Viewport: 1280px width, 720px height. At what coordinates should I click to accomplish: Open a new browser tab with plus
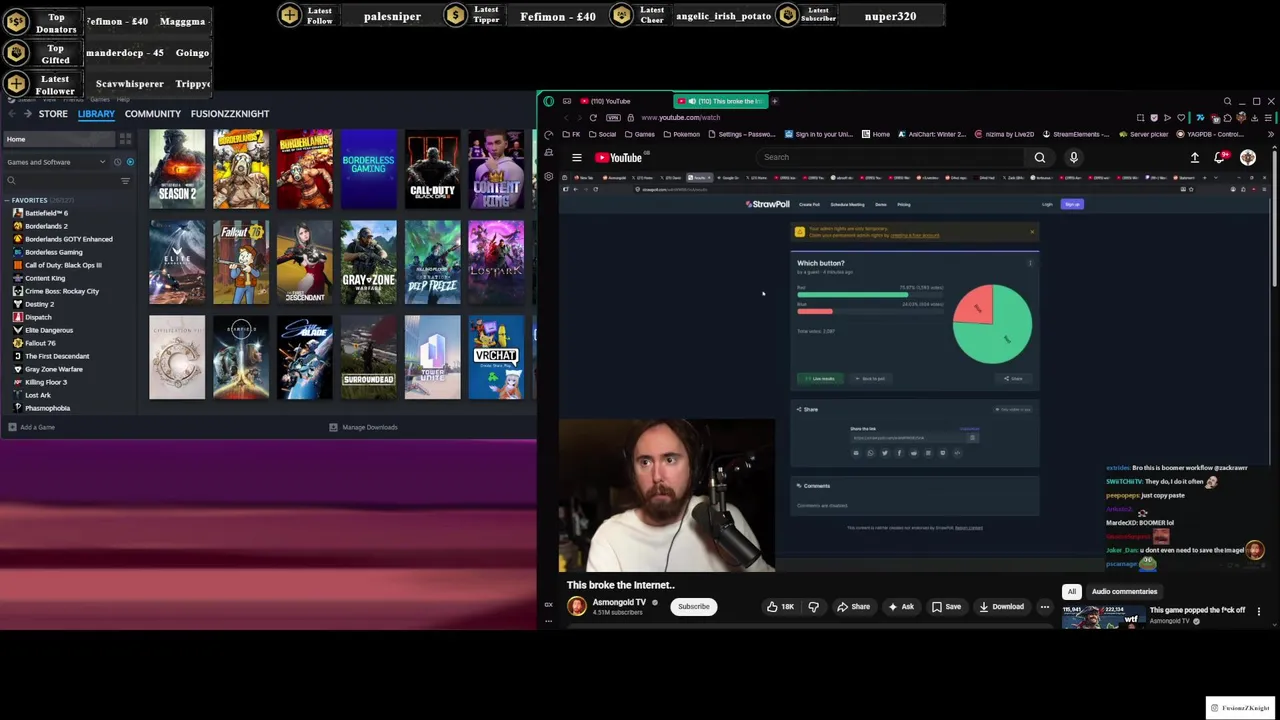[774, 101]
